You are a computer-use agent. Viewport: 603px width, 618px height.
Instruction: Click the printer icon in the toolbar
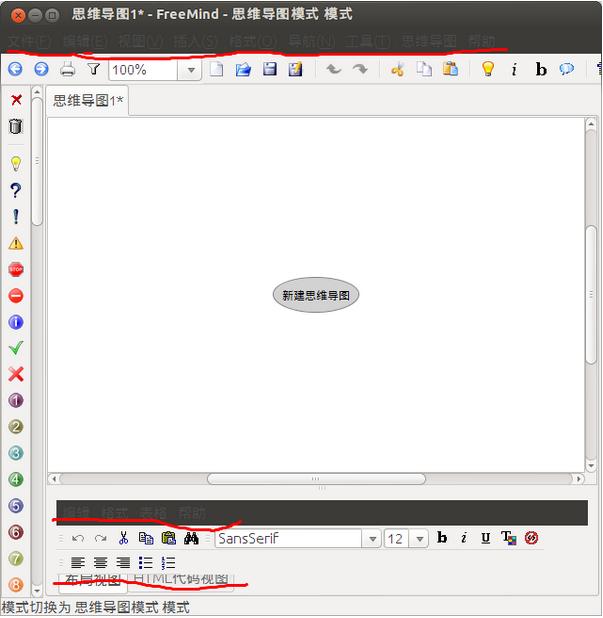coord(68,69)
